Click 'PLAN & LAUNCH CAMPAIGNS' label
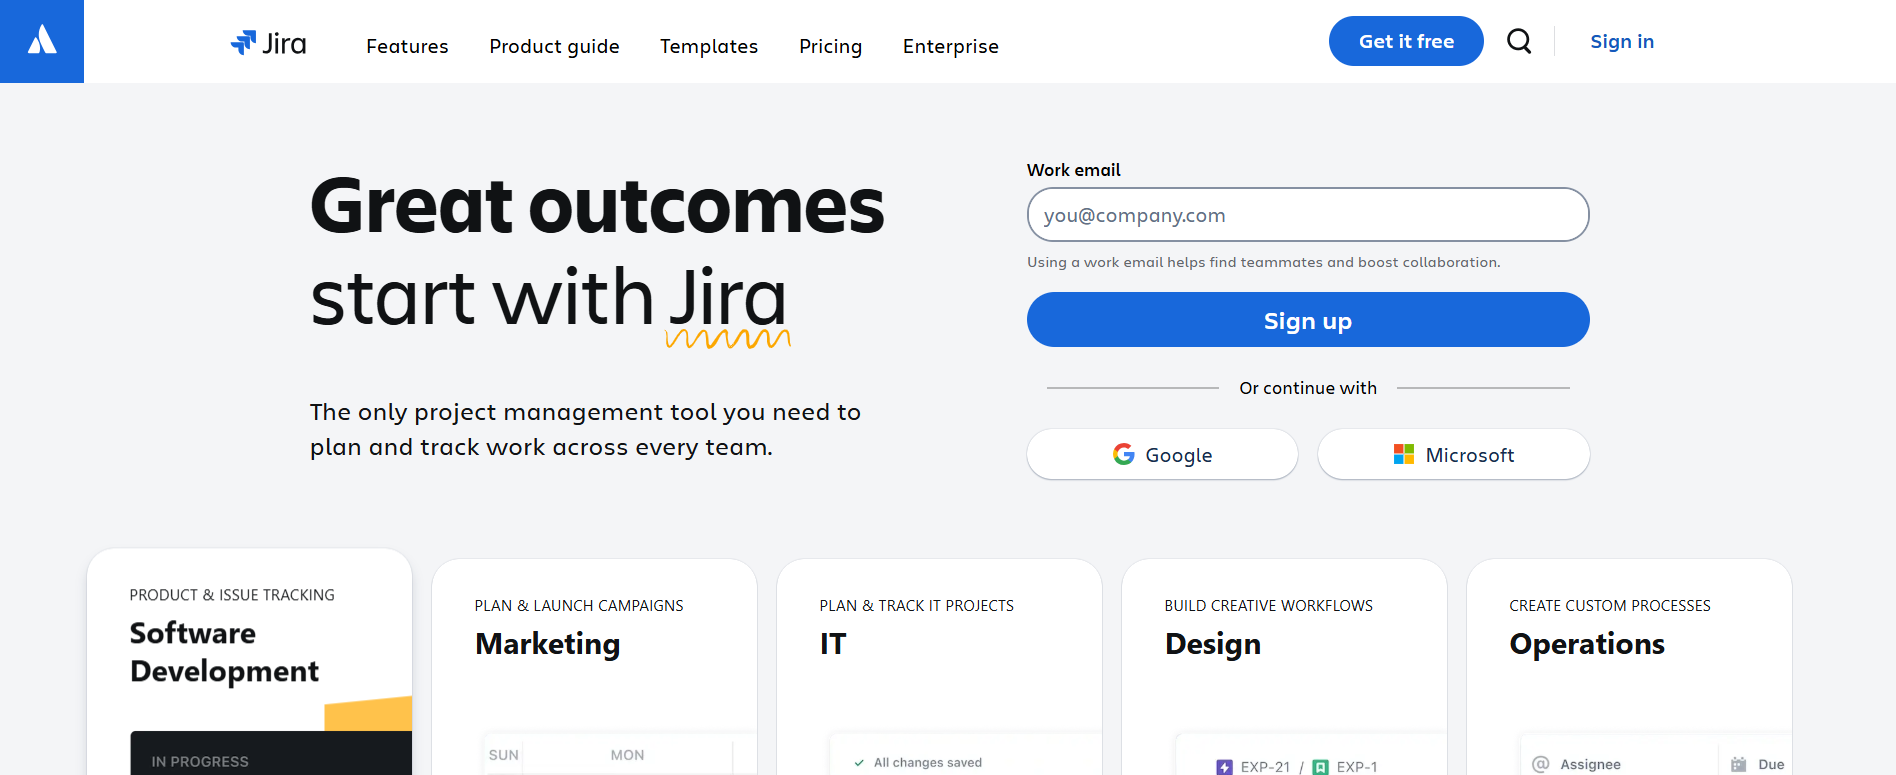Screen dimensions: 1896x775 [x=579, y=606]
